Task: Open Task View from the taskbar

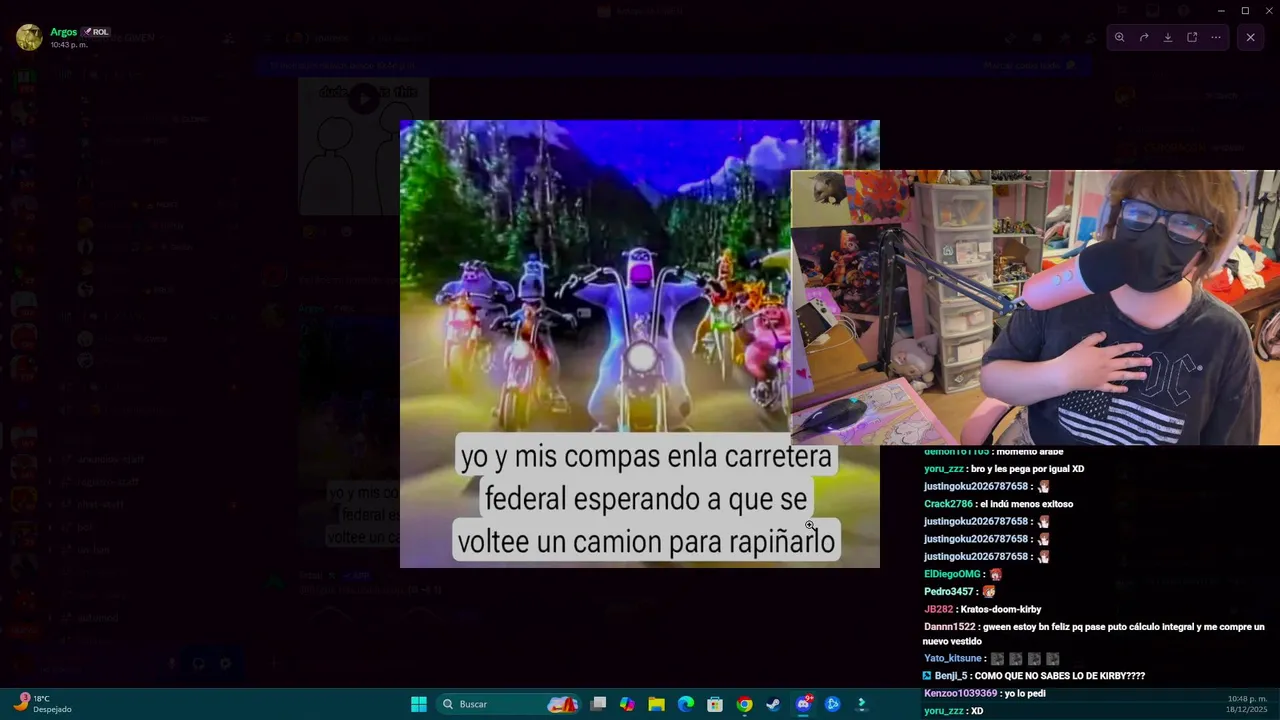Action: click(598, 704)
